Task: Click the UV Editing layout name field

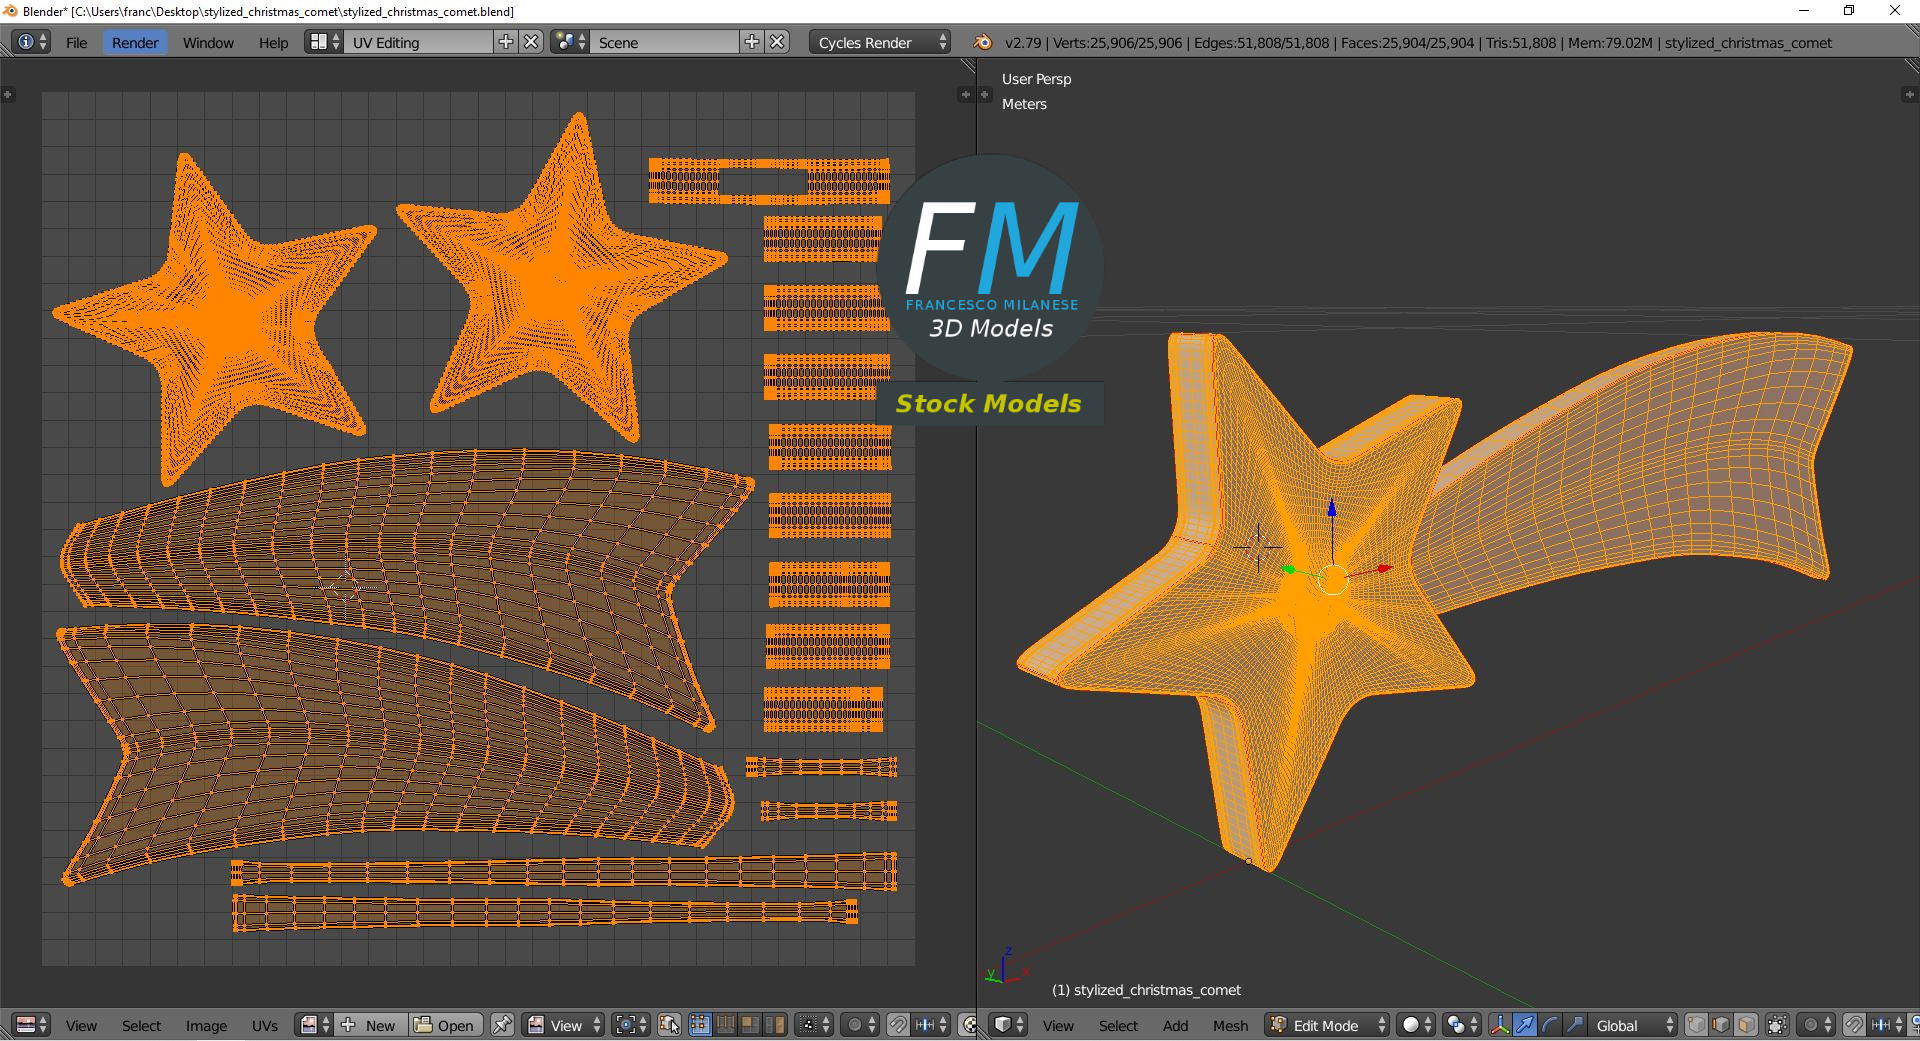Action: tap(418, 42)
